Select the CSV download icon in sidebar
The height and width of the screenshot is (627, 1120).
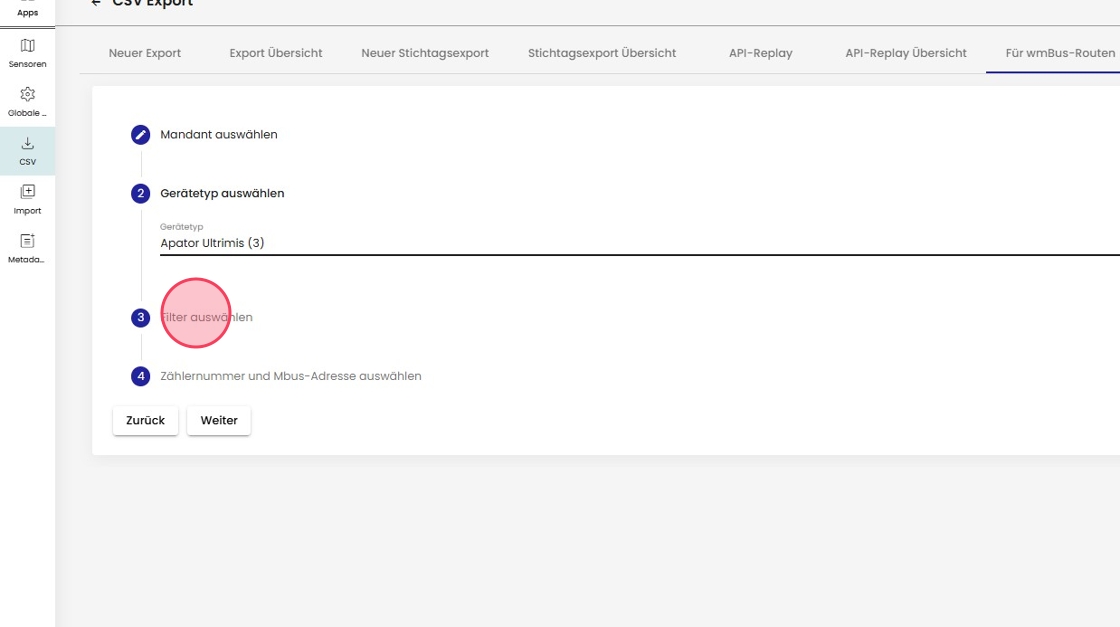point(27,144)
